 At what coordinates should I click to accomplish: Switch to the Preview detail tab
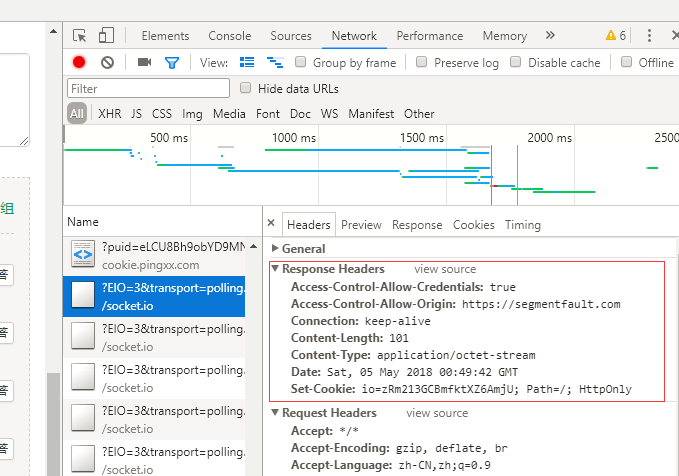point(361,225)
